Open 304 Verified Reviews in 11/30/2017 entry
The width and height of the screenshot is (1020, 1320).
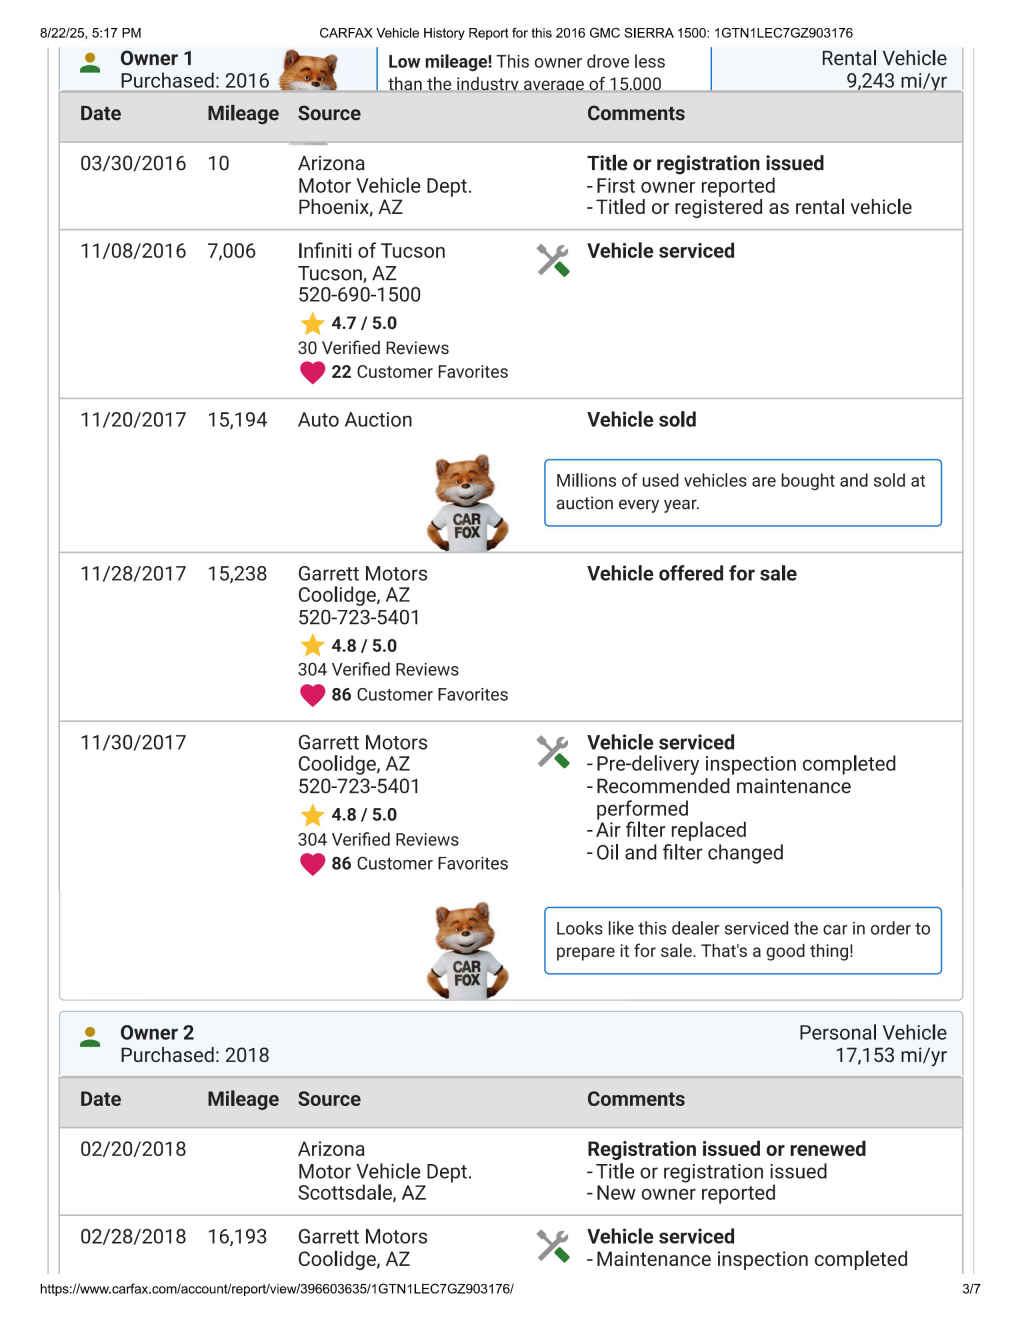coord(378,840)
